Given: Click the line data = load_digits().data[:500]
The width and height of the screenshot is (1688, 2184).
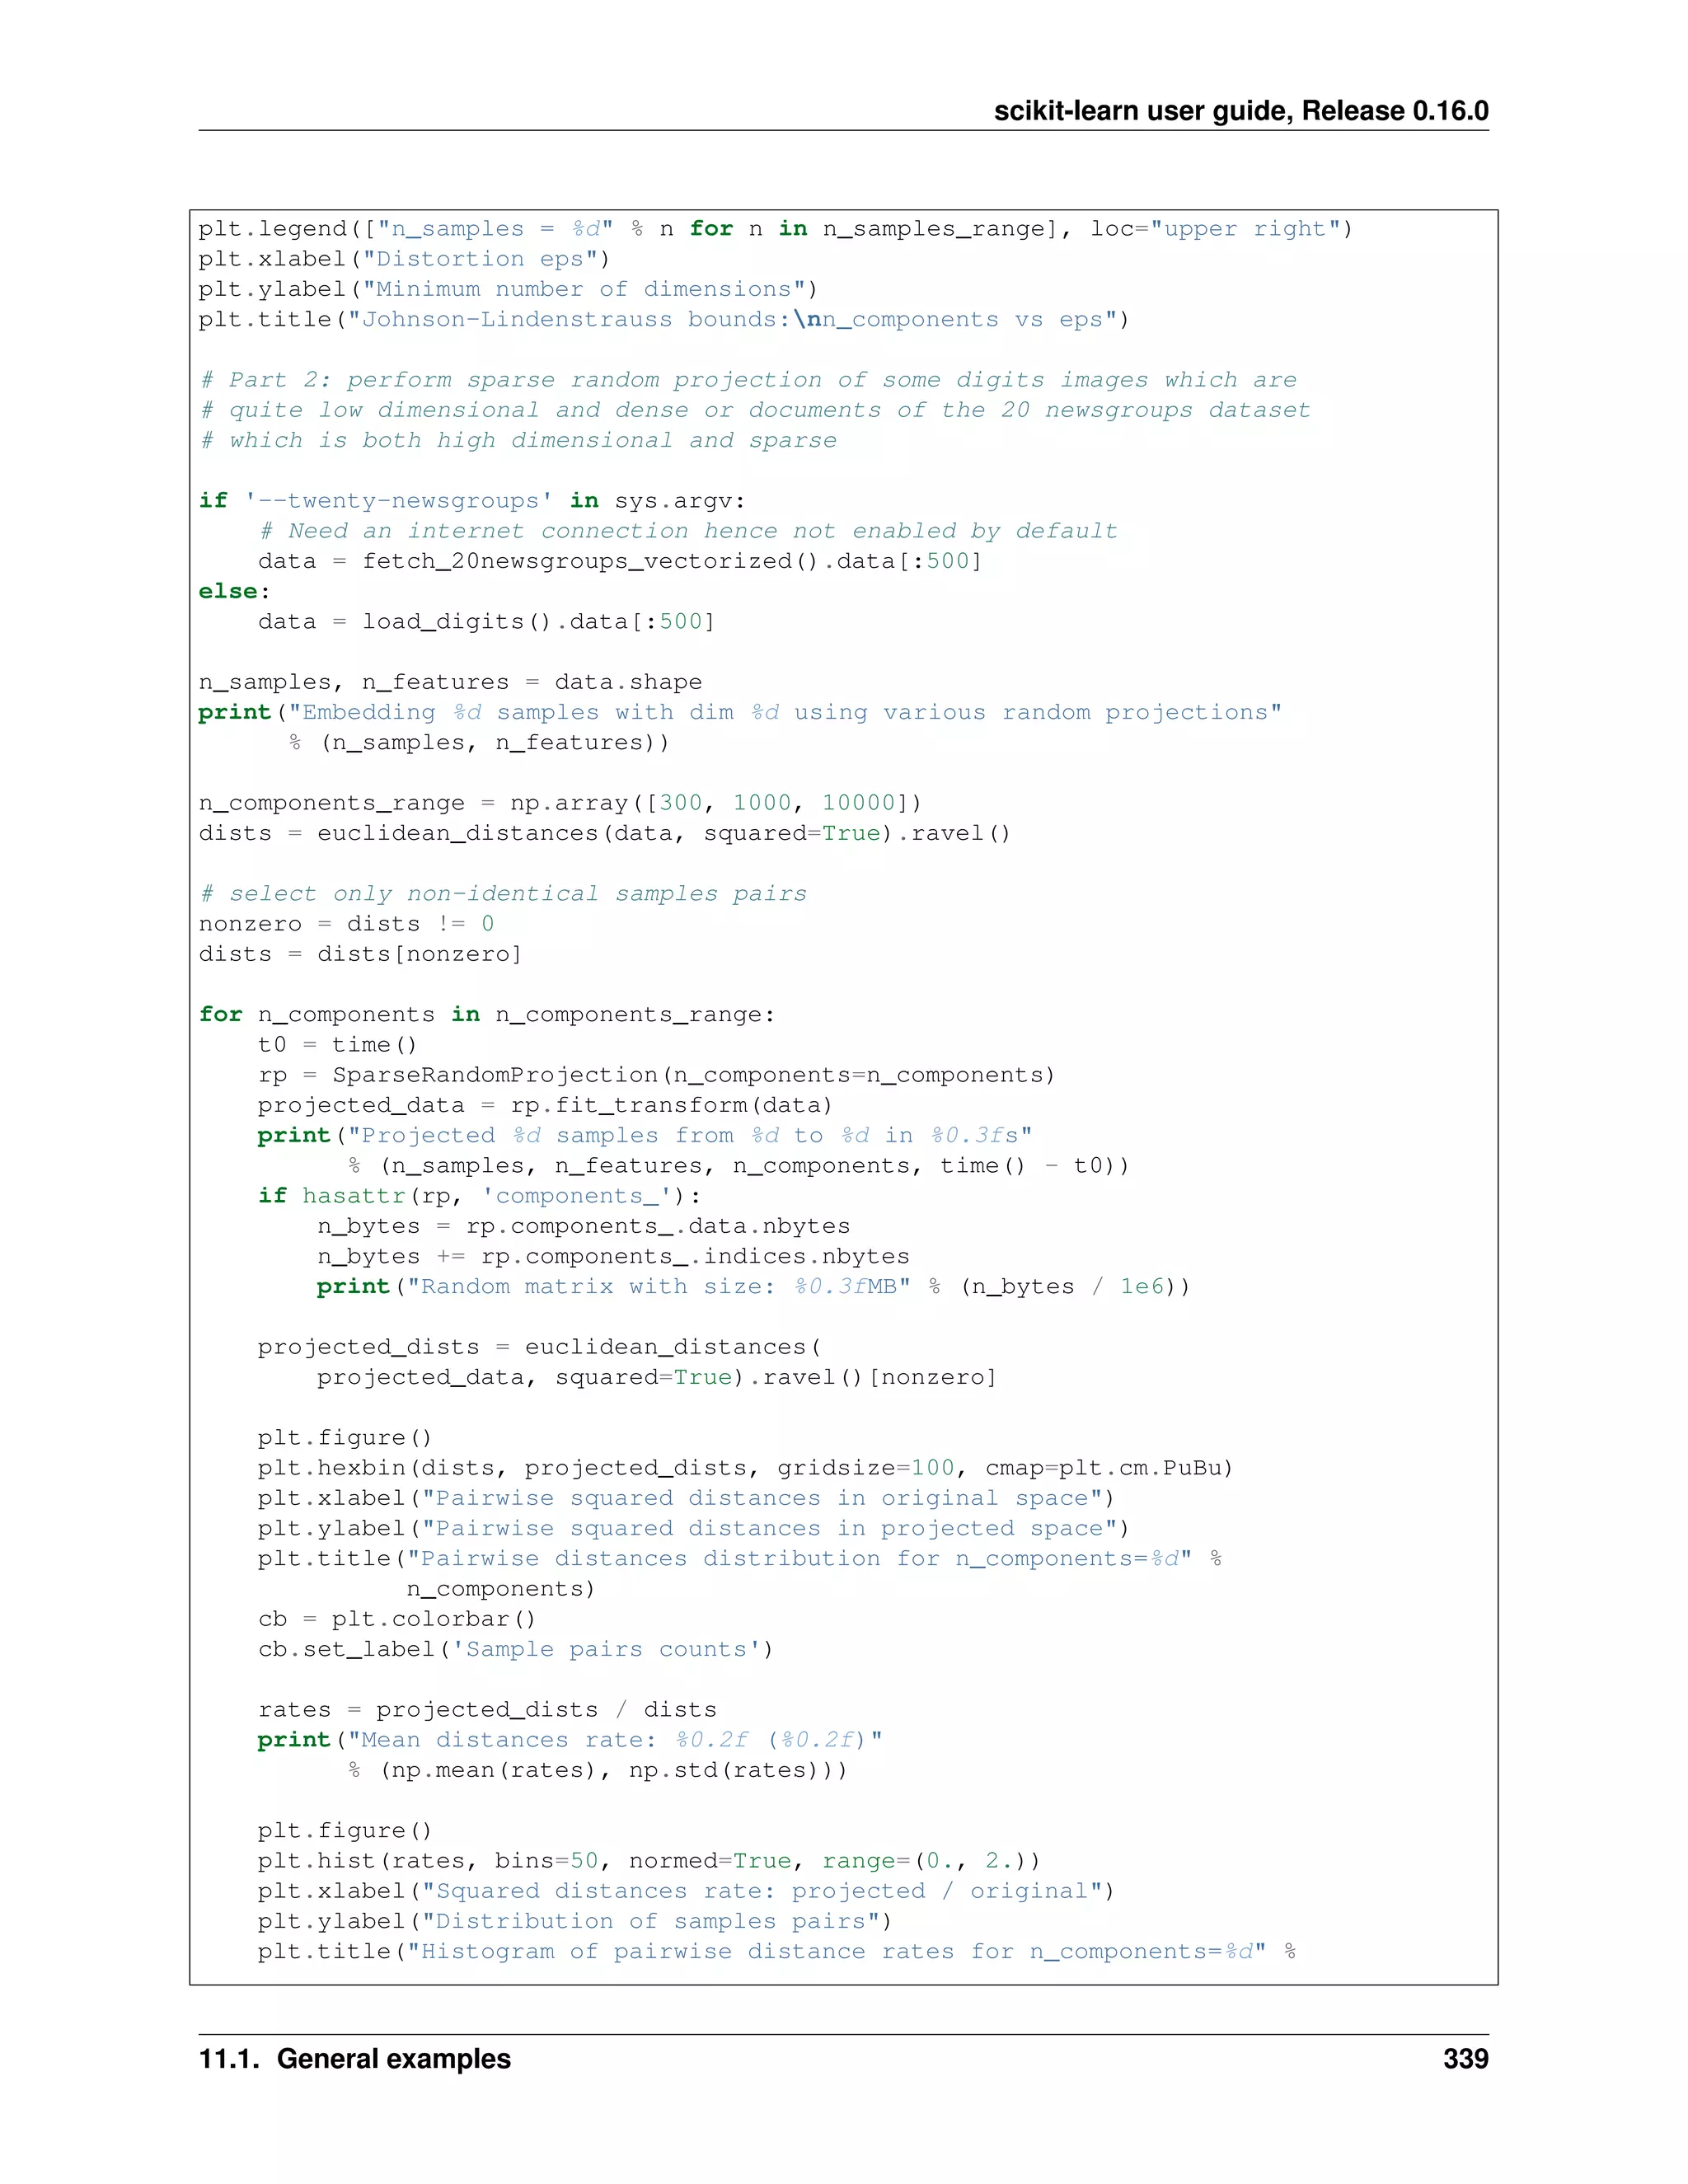Looking at the screenshot, I should (486, 622).
